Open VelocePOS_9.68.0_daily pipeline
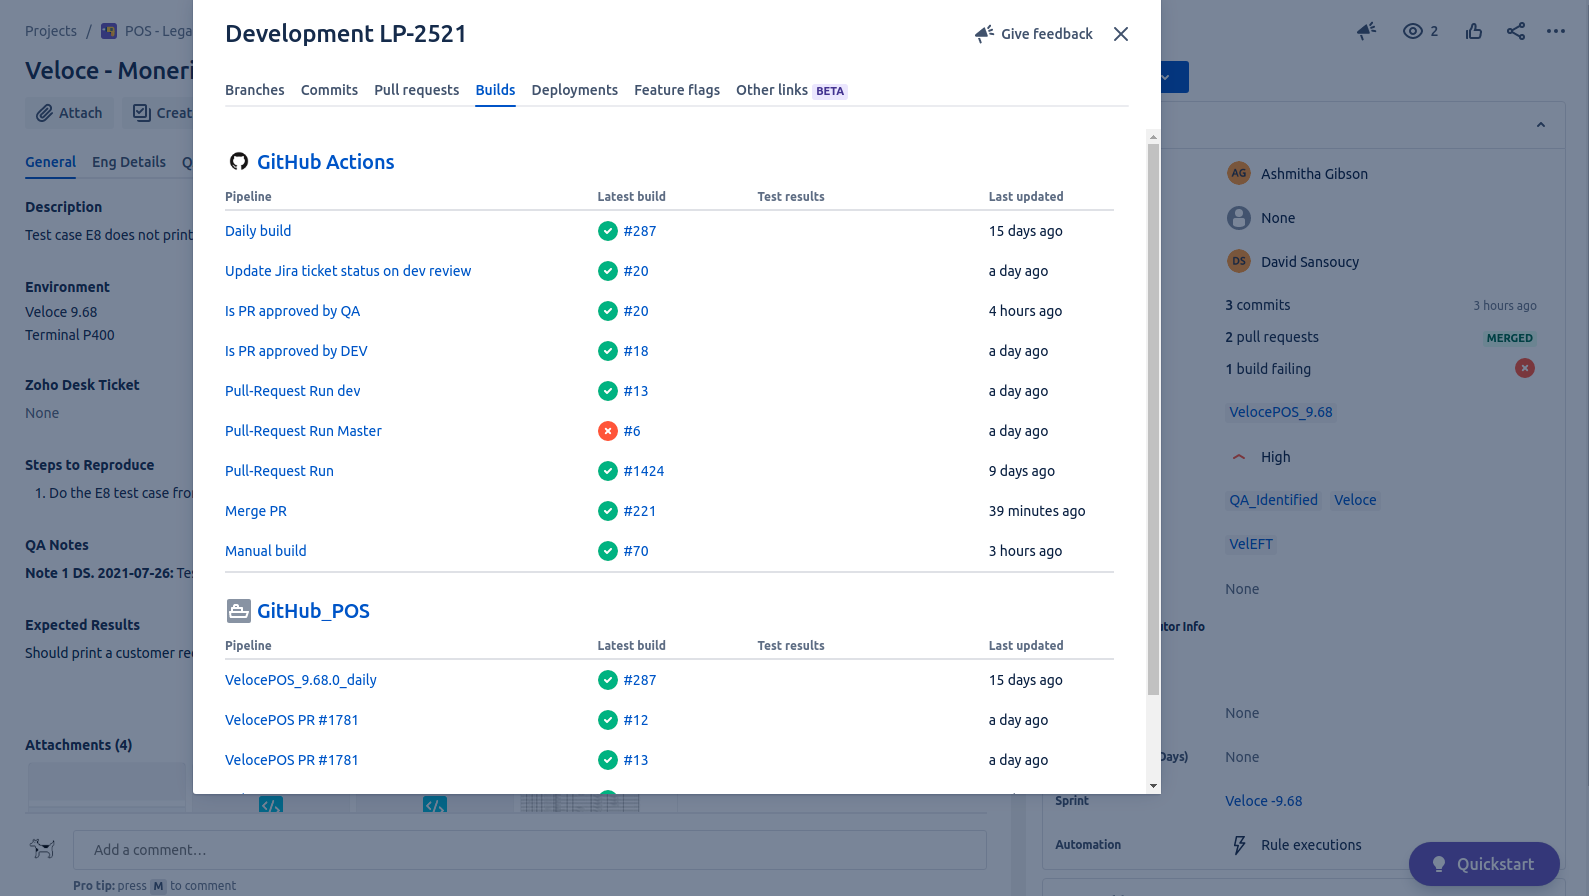Viewport: 1589px width, 896px height. point(301,680)
